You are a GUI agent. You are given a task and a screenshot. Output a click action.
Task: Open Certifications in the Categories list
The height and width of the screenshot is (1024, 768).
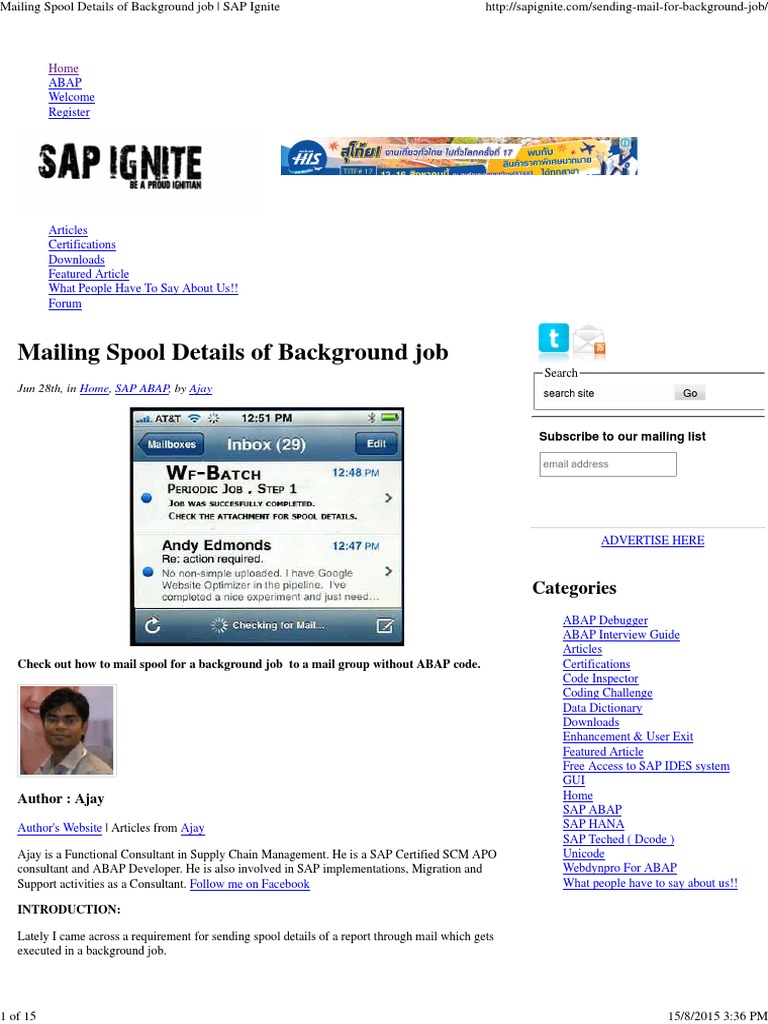(x=597, y=664)
